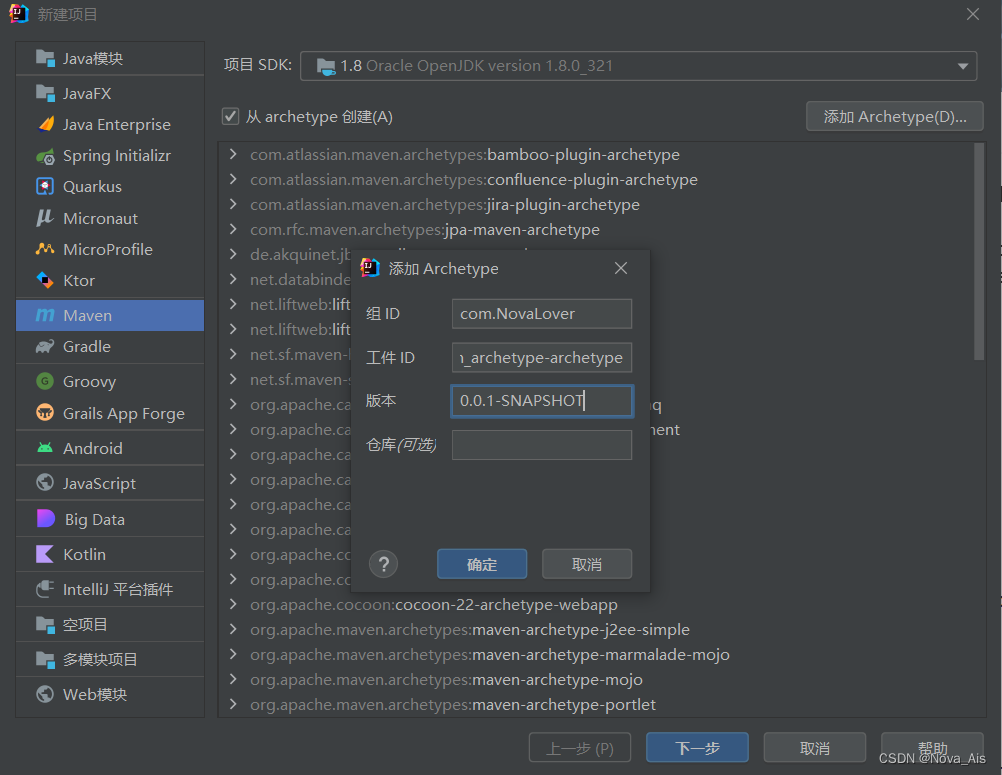Select Gradle project type

pos(110,346)
